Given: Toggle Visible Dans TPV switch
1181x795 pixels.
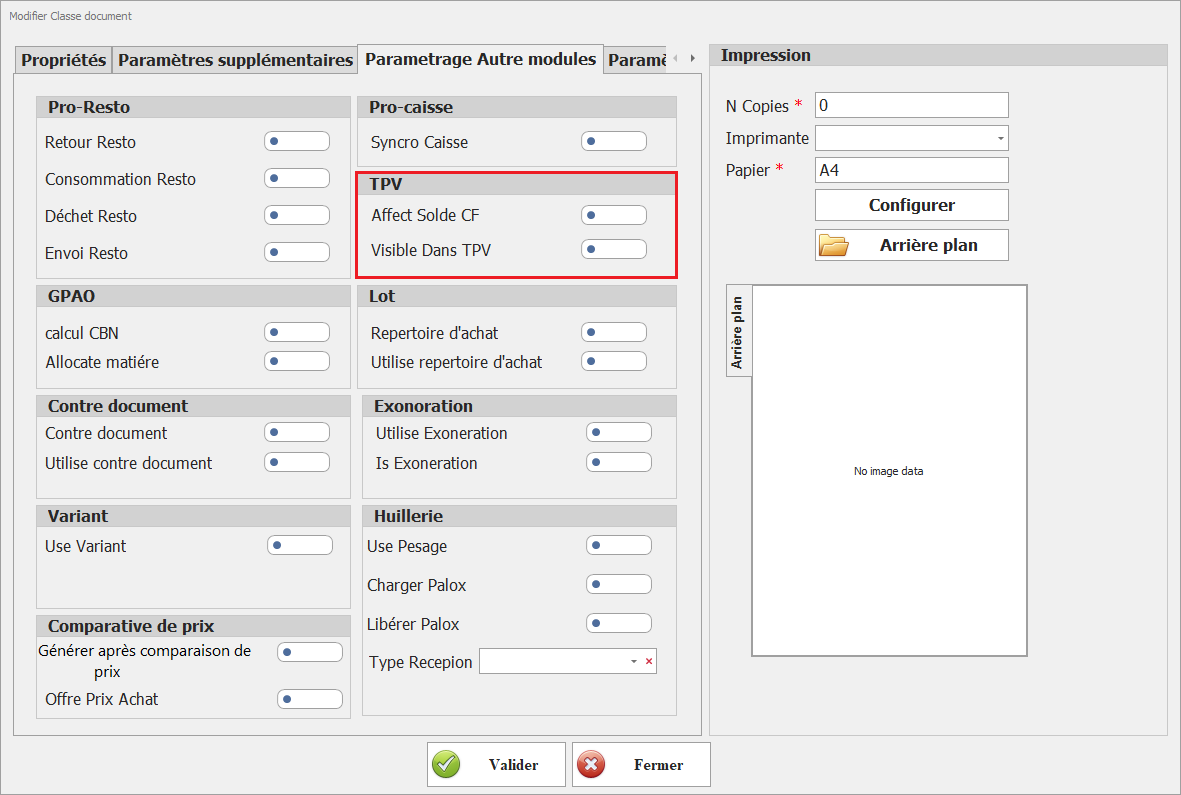Looking at the screenshot, I should point(613,249).
